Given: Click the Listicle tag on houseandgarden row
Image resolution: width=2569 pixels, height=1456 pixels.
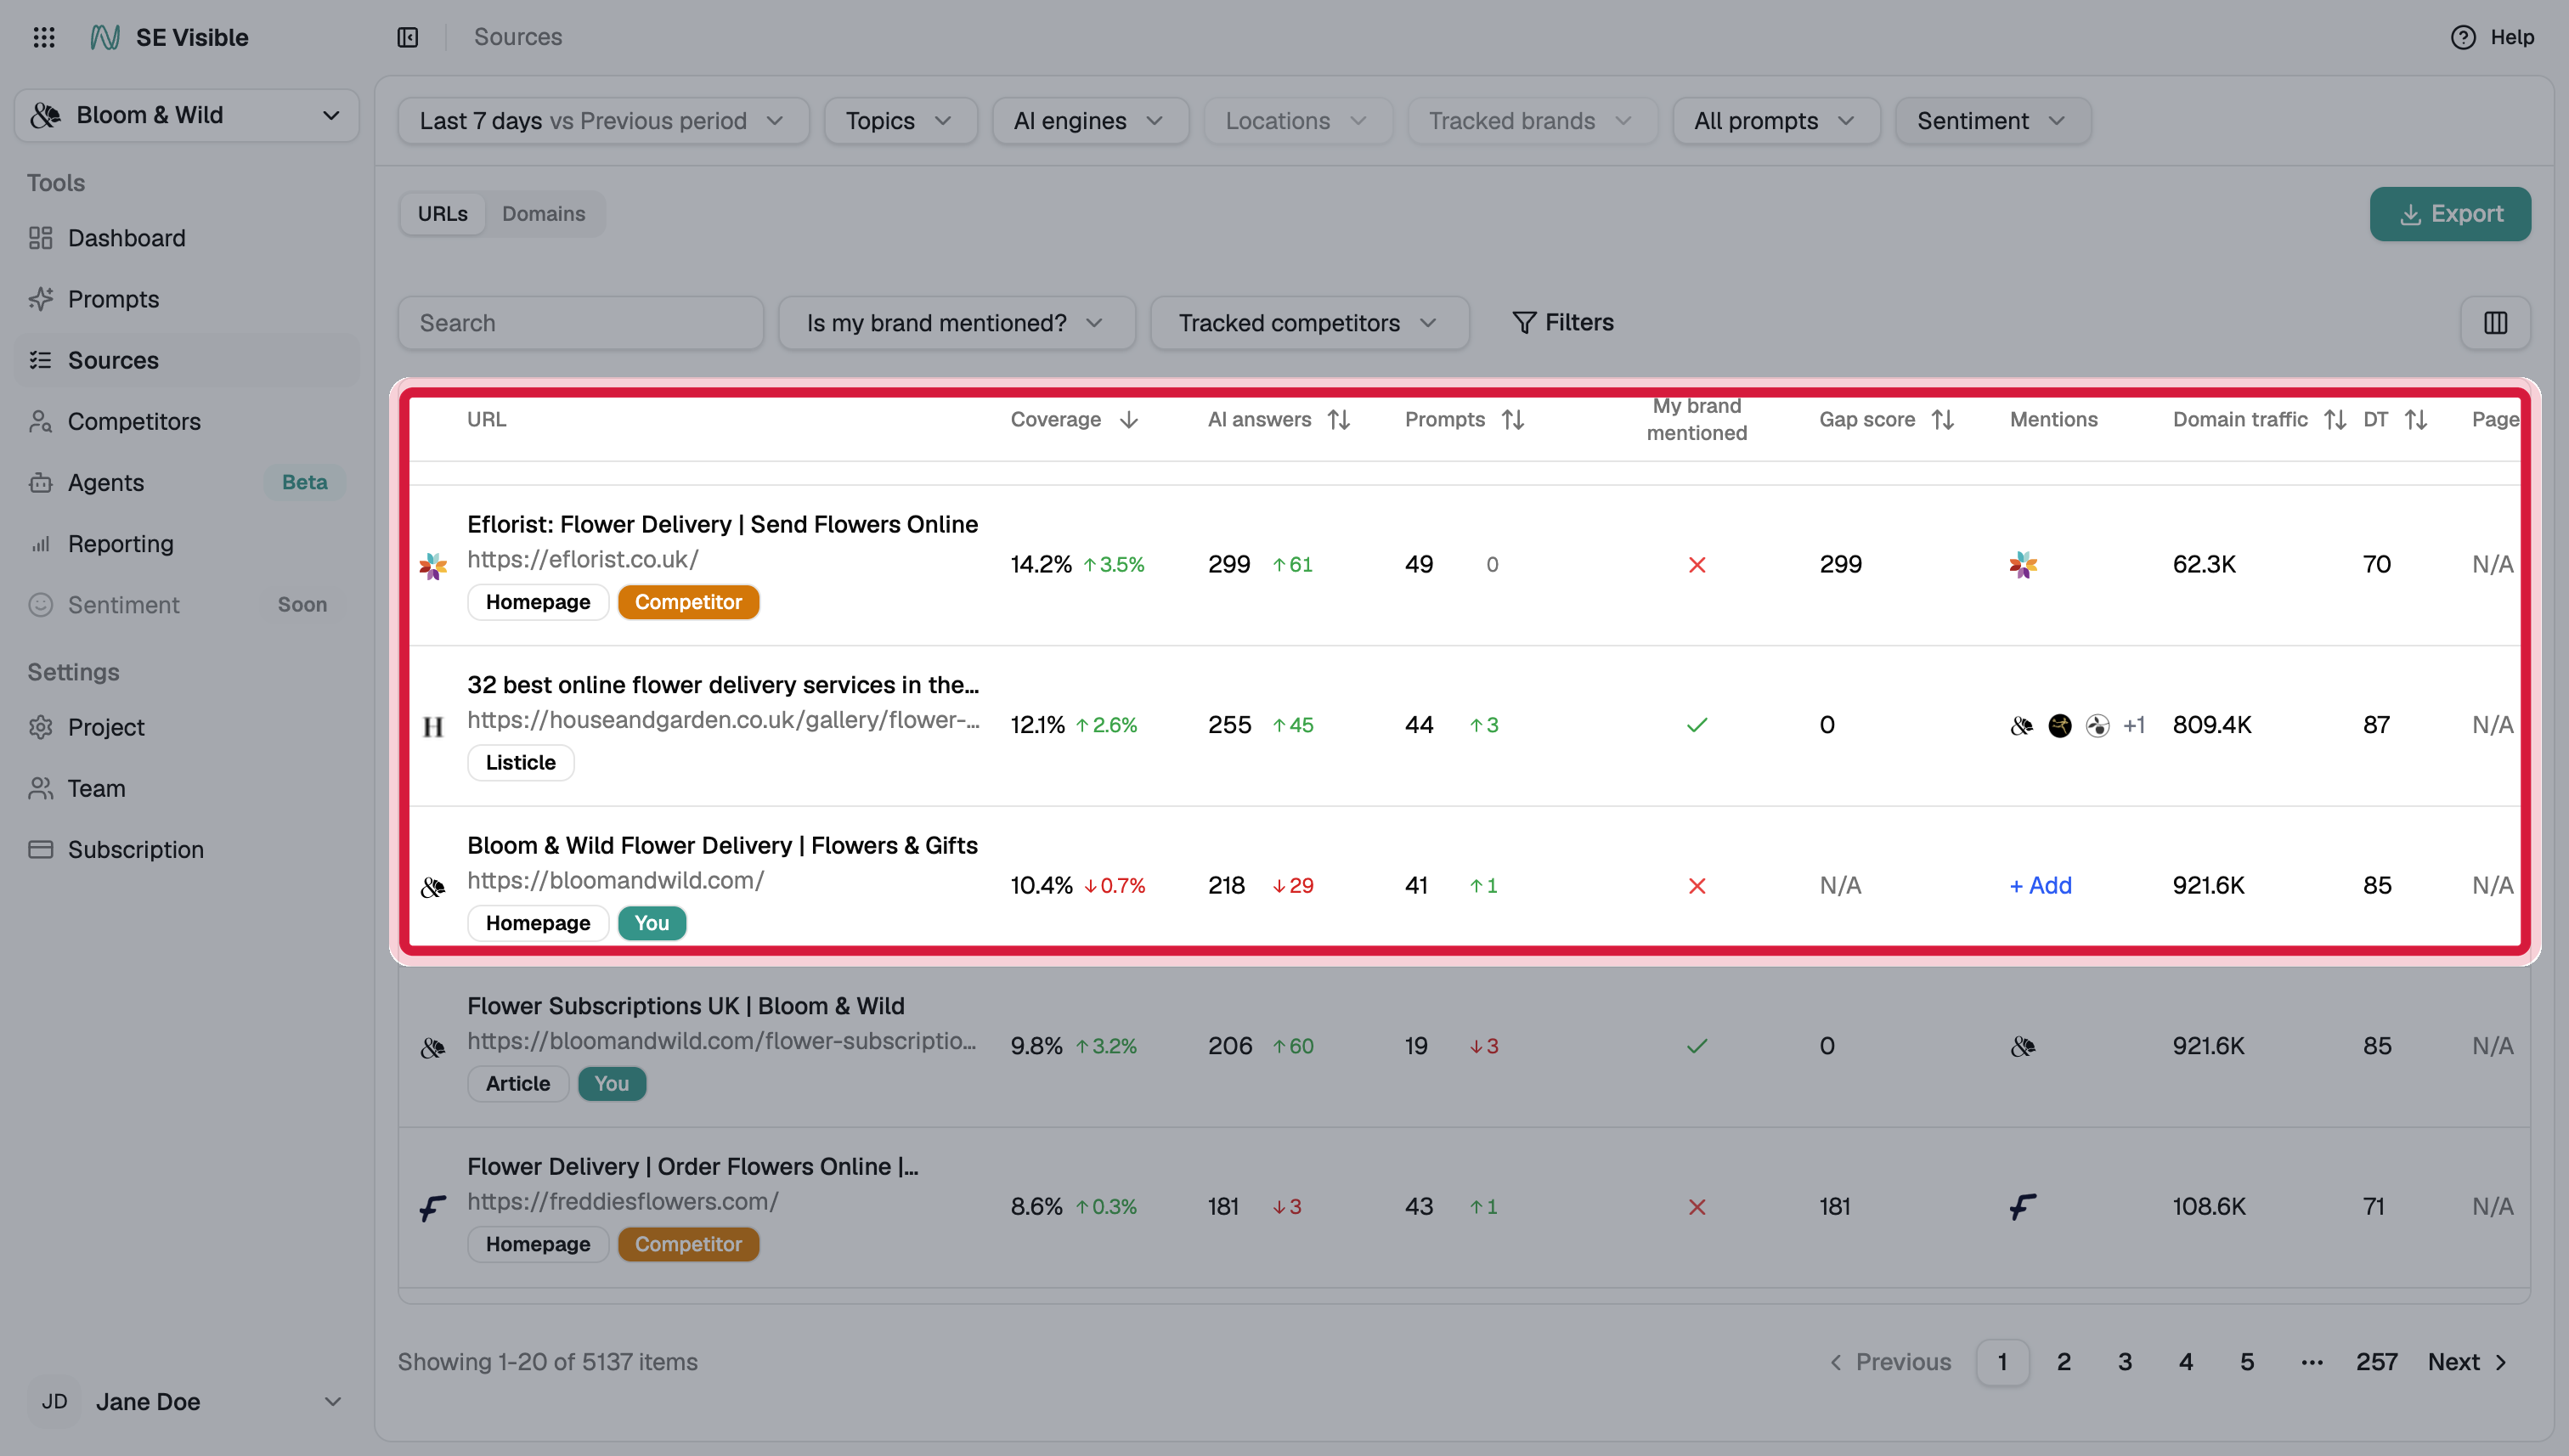Looking at the screenshot, I should pyautogui.click(x=520, y=763).
